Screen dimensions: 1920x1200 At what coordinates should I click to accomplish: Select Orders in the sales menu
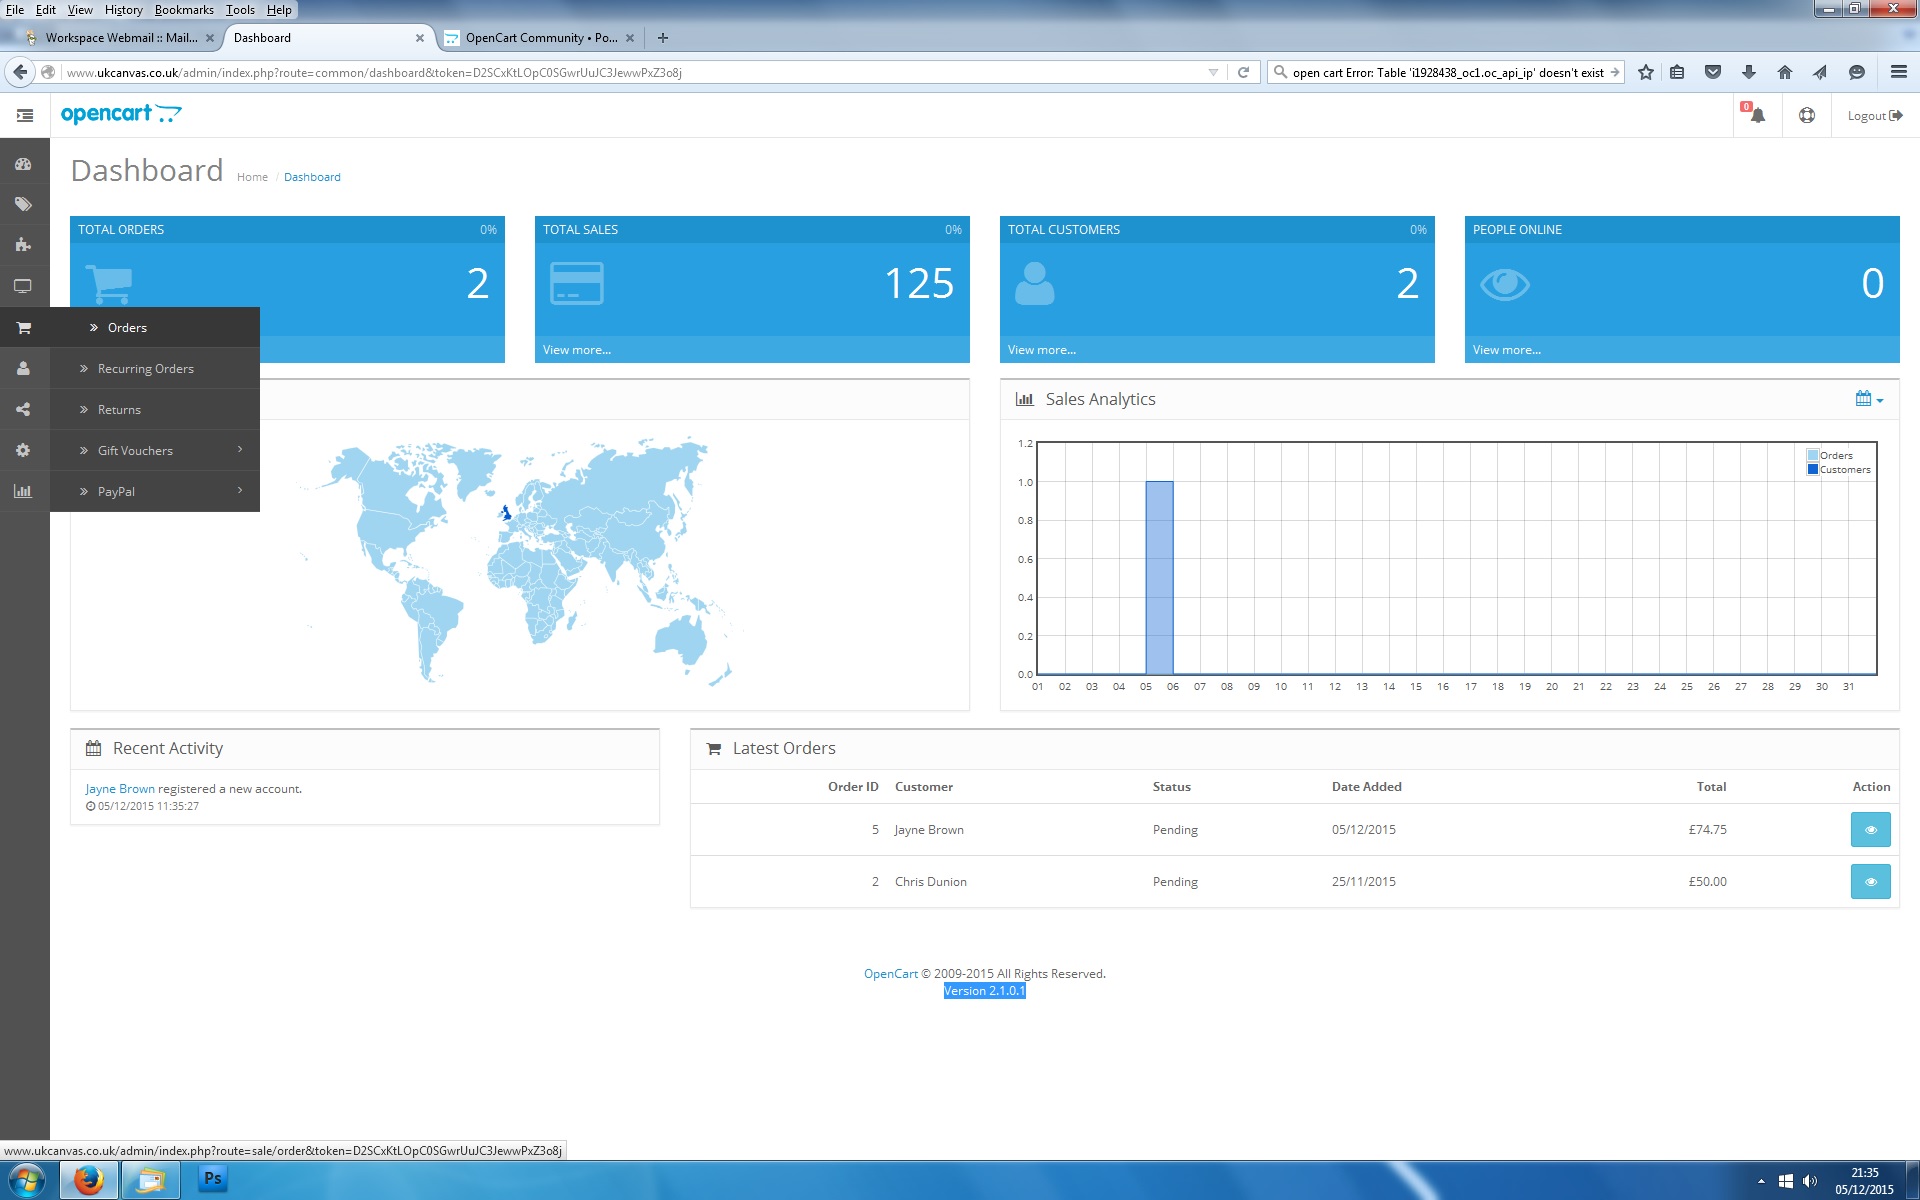155,328
